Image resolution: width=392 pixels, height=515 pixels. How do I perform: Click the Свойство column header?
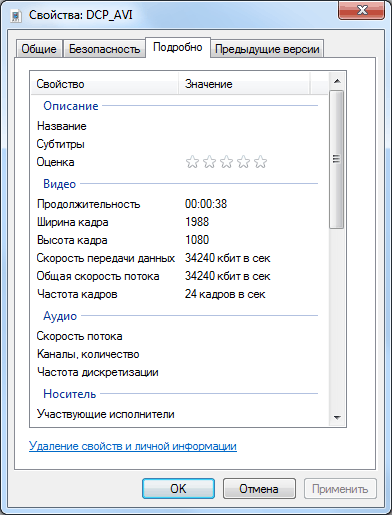(105, 84)
